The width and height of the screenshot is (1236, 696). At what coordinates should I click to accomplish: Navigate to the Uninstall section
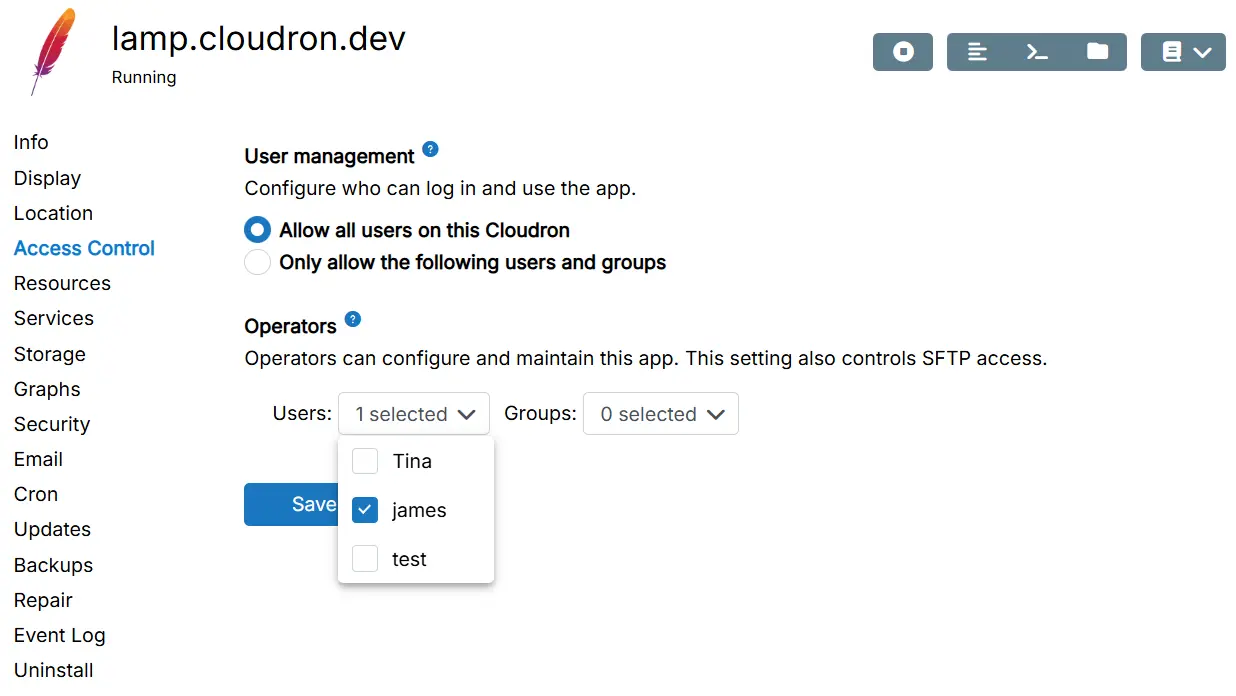coord(54,670)
